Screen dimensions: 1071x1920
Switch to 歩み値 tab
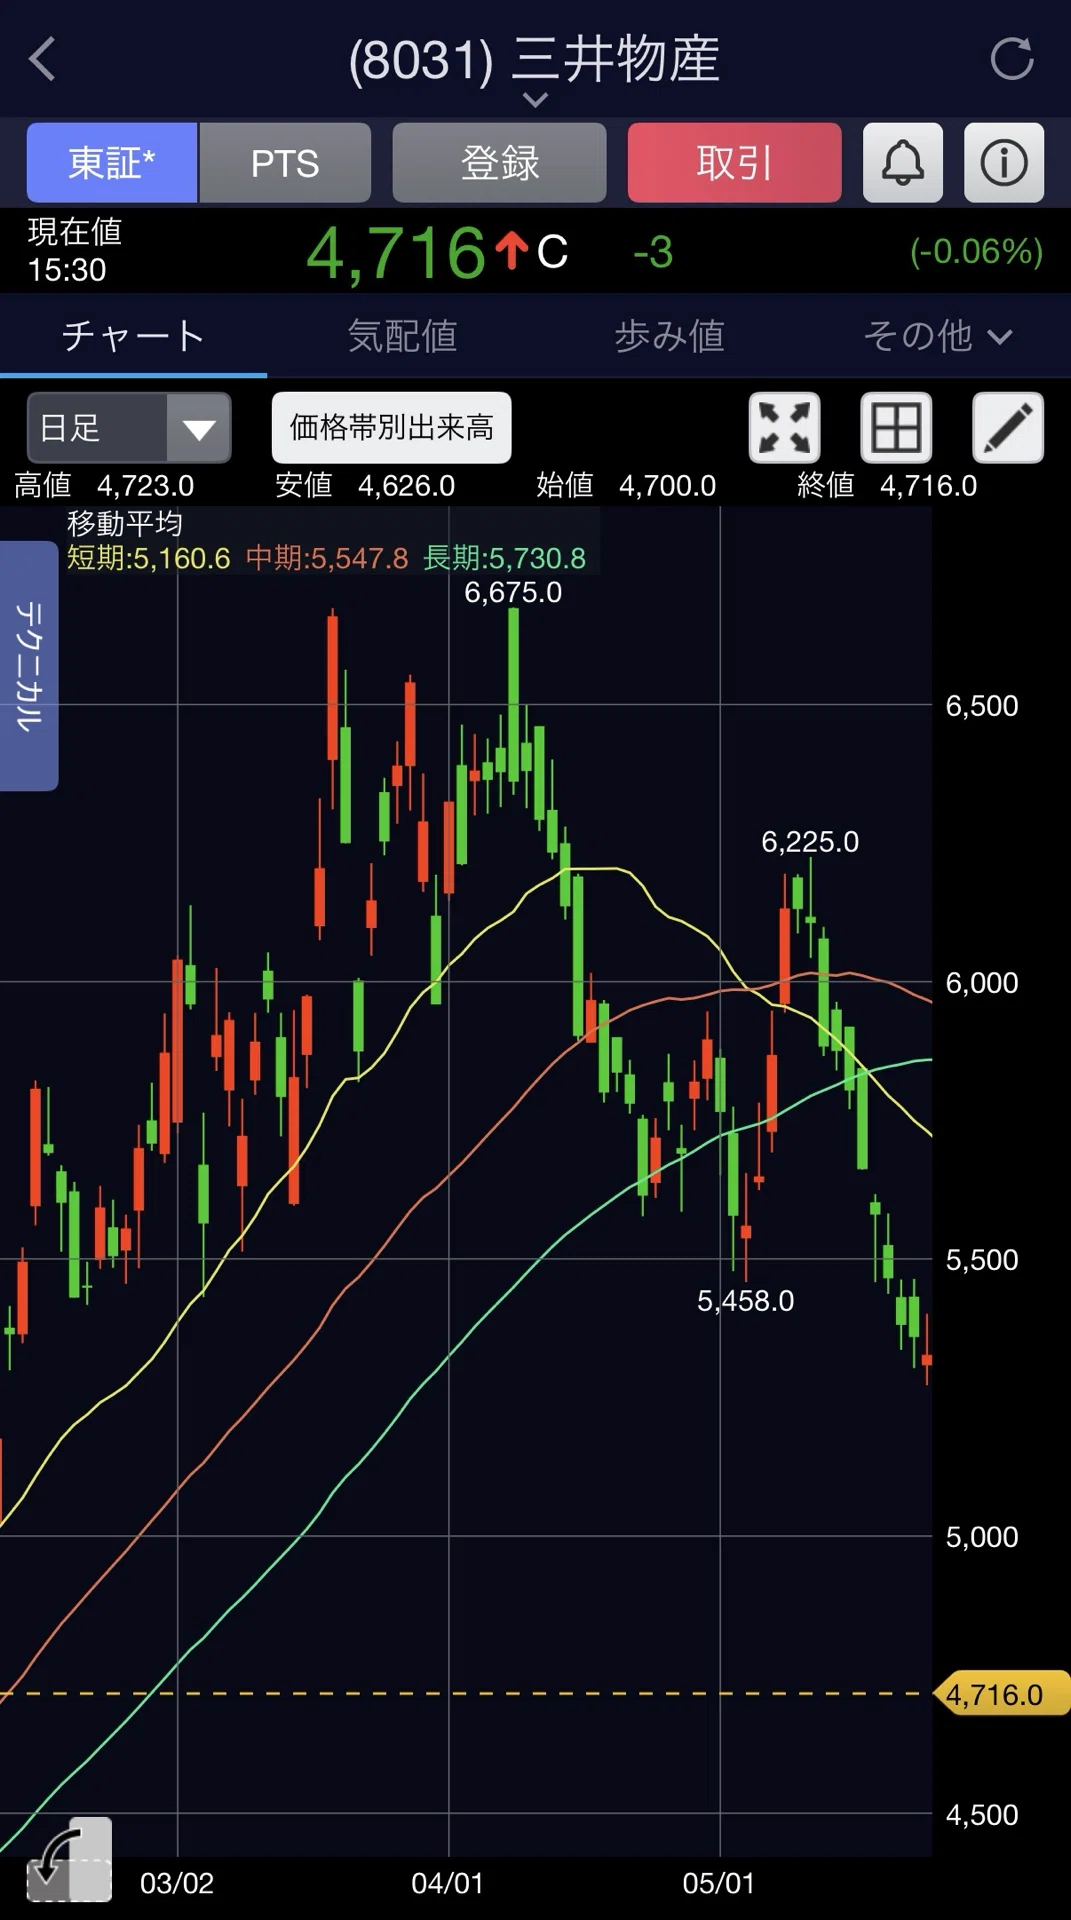pyautogui.click(x=669, y=336)
